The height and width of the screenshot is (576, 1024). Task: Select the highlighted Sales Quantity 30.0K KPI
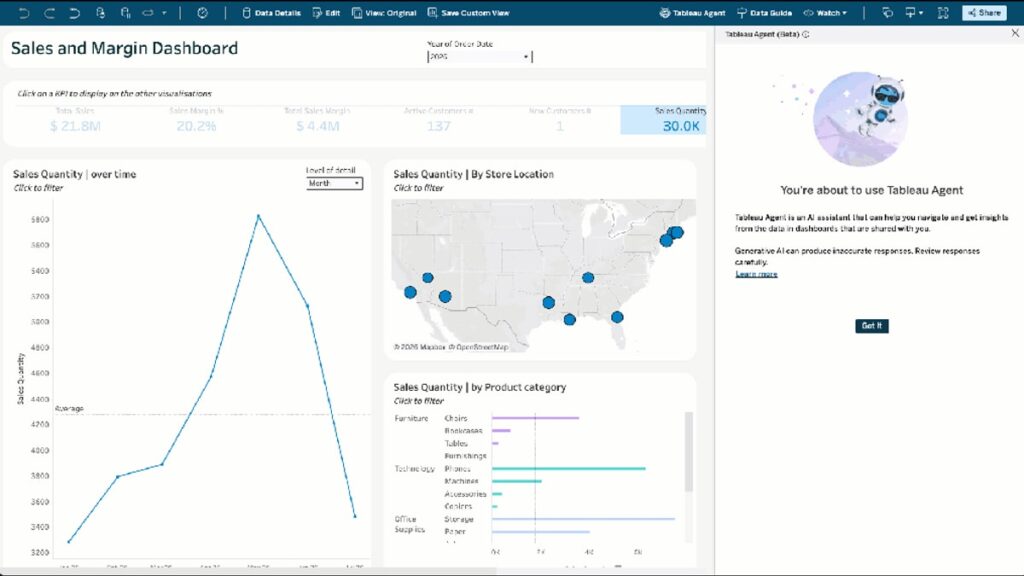pos(664,120)
